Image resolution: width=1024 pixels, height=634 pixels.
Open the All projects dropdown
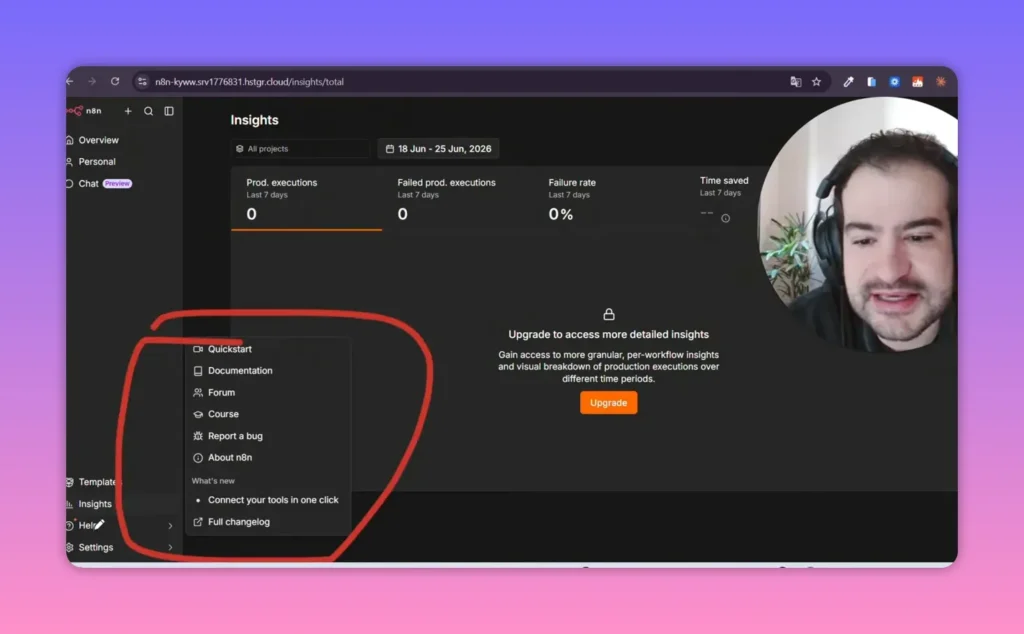300,149
